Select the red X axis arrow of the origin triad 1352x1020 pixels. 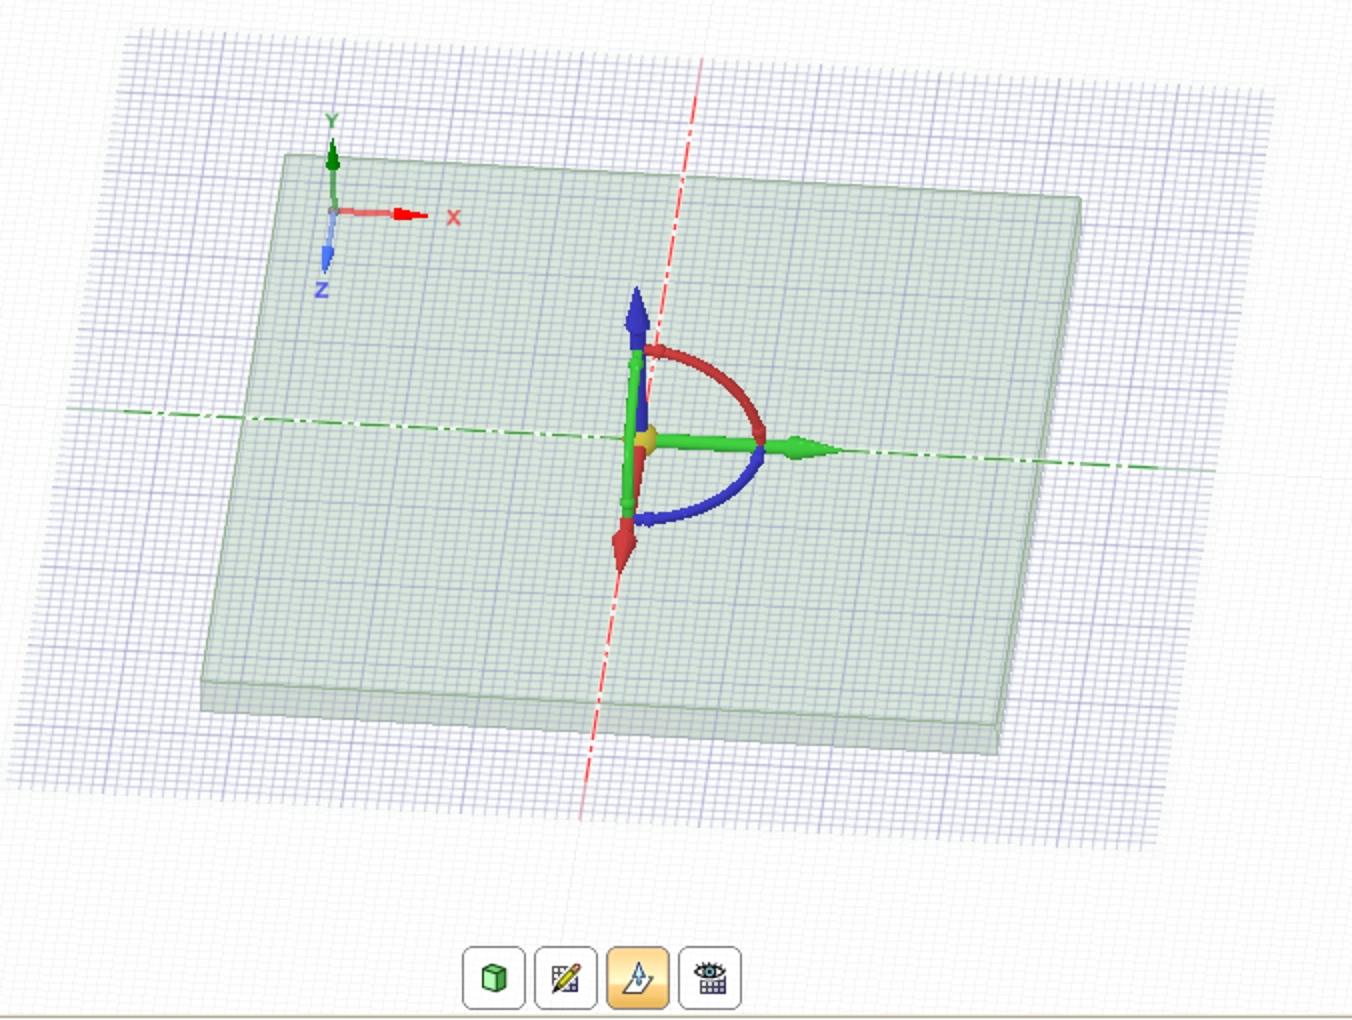pyautogui.click(x=410, y=214)
